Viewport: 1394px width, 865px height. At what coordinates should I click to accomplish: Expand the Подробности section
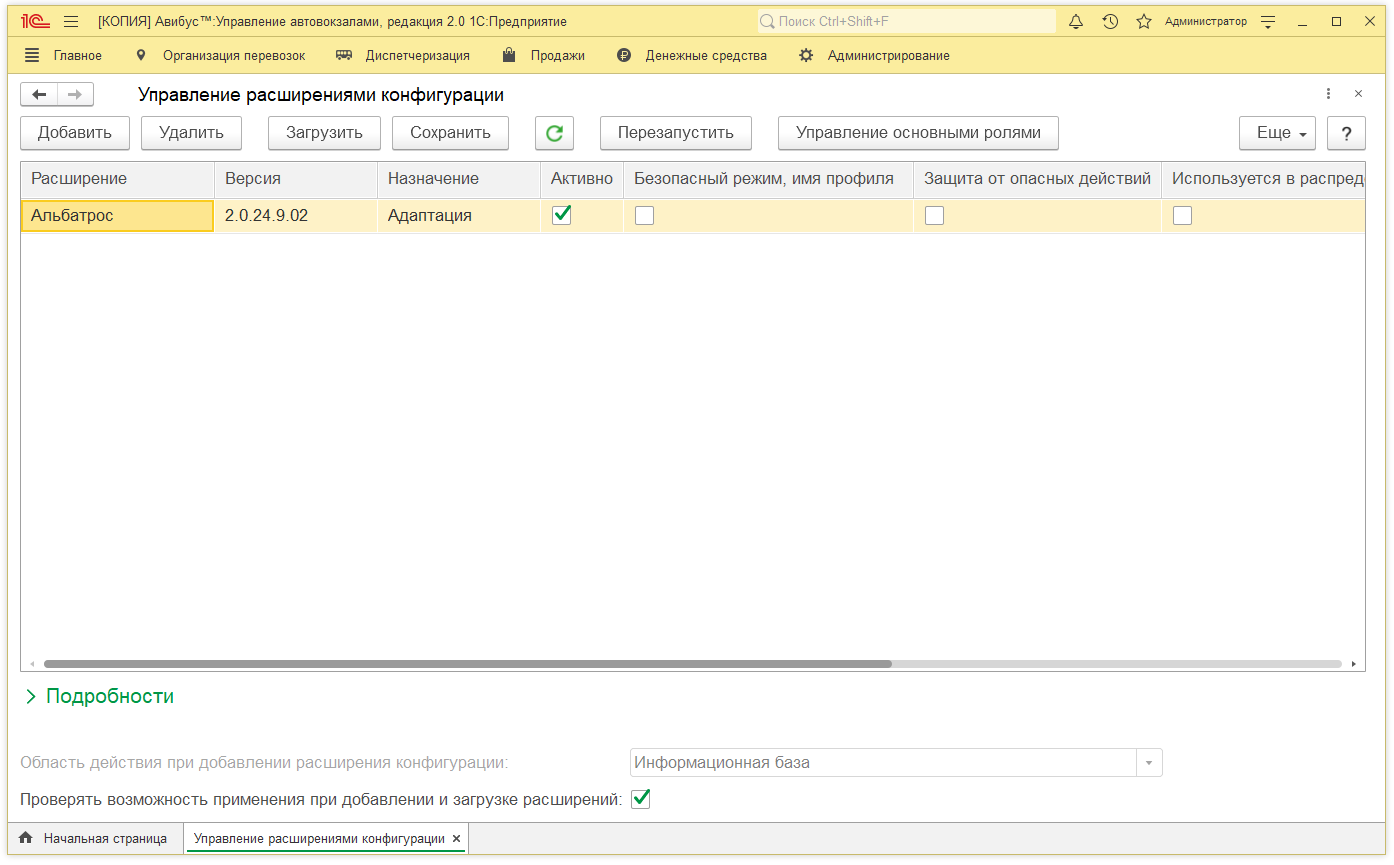pos(98,696)
